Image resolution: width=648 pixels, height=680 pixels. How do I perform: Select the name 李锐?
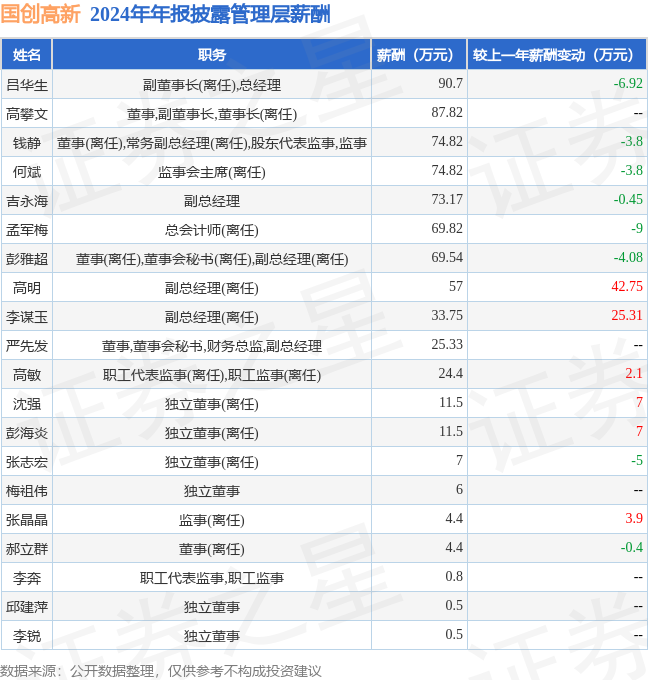26,636
